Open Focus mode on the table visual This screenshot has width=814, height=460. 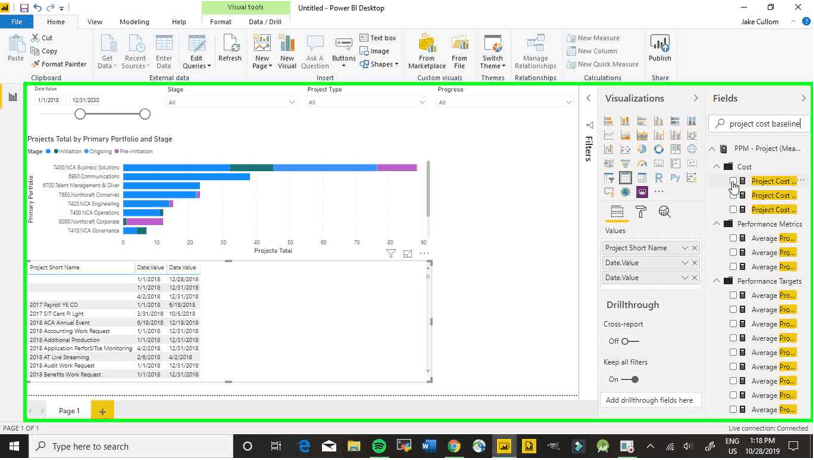(x=408, y=253)
